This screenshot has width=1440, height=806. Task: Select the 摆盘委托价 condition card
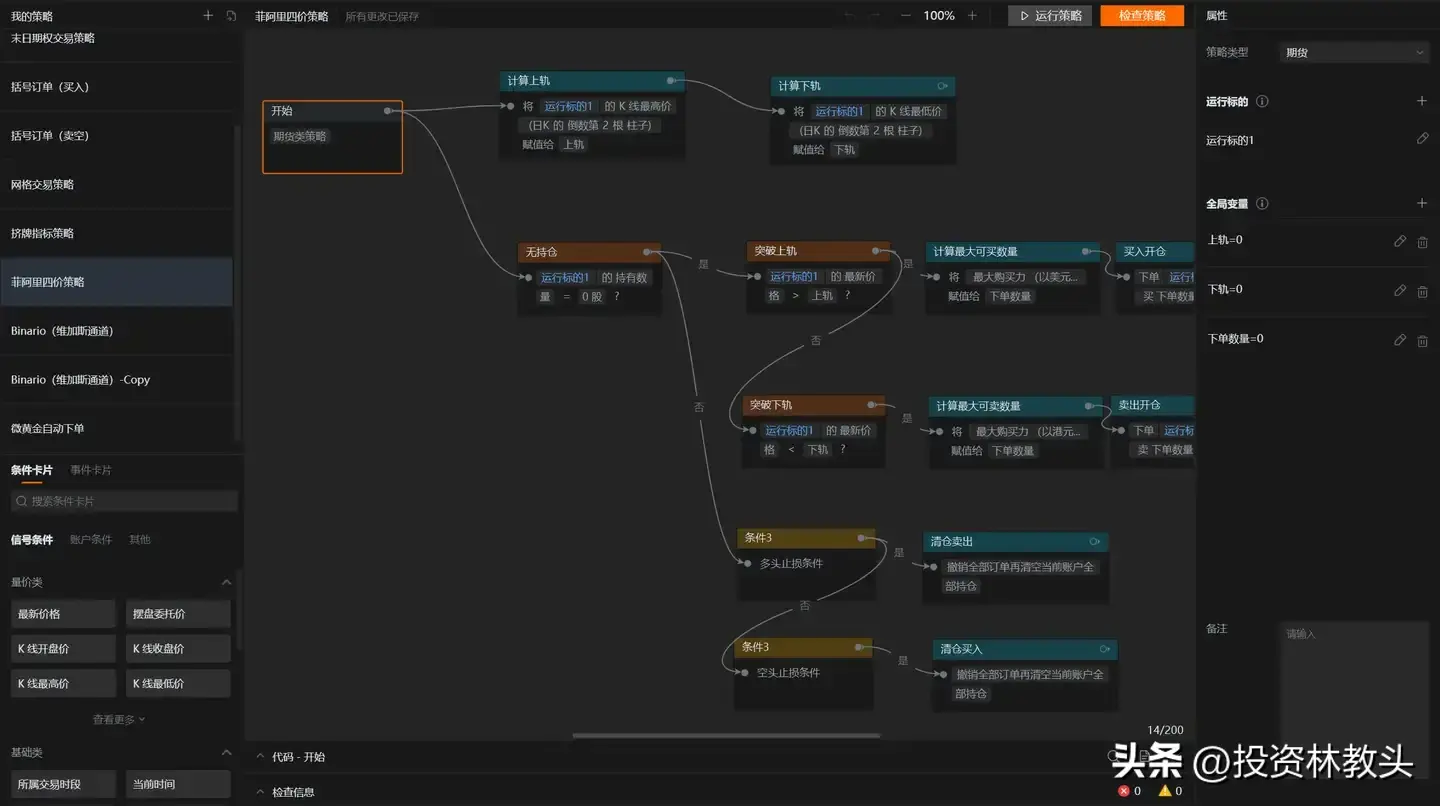click(x=179, y=614)
